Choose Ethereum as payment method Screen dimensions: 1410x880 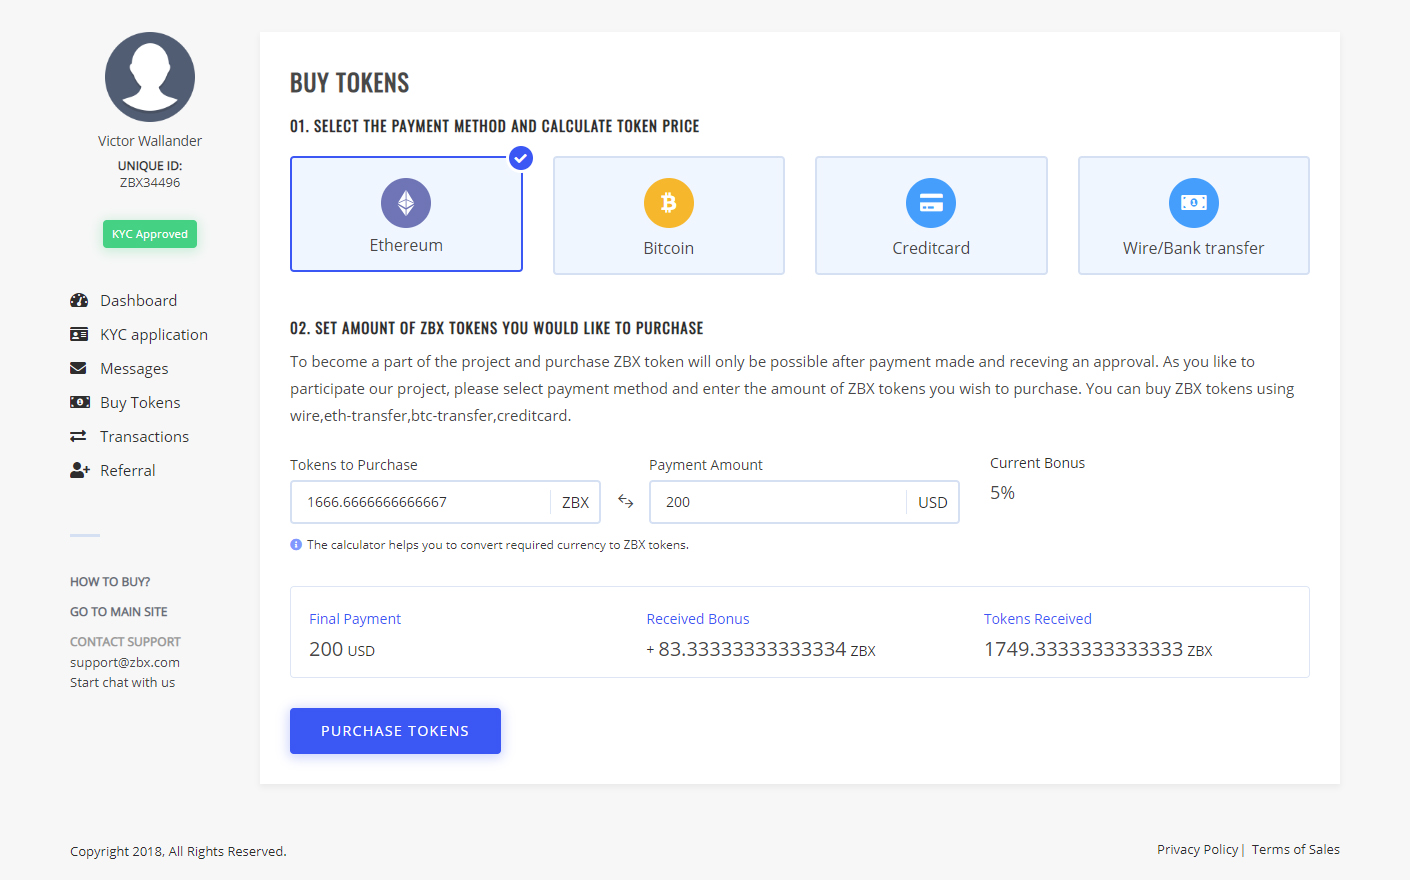[x=406, y=214]
